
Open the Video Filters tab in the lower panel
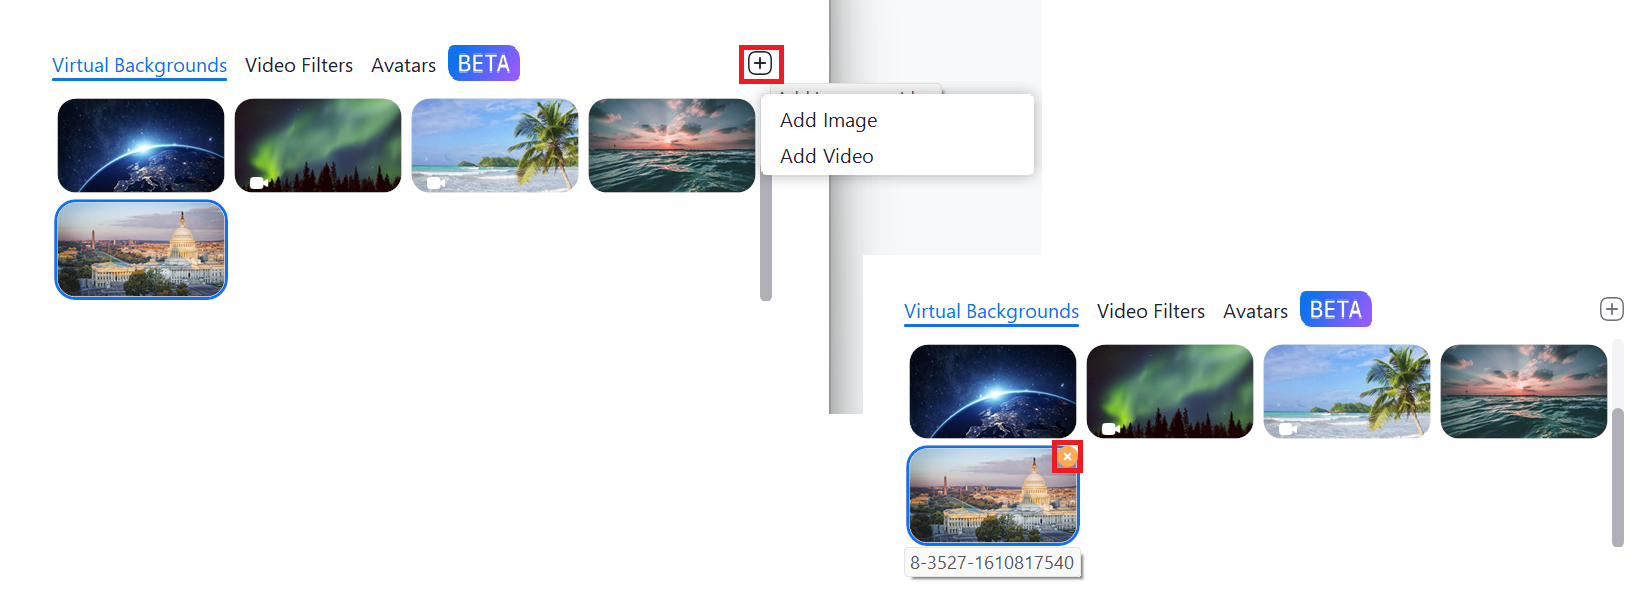tap(1151, 311)
